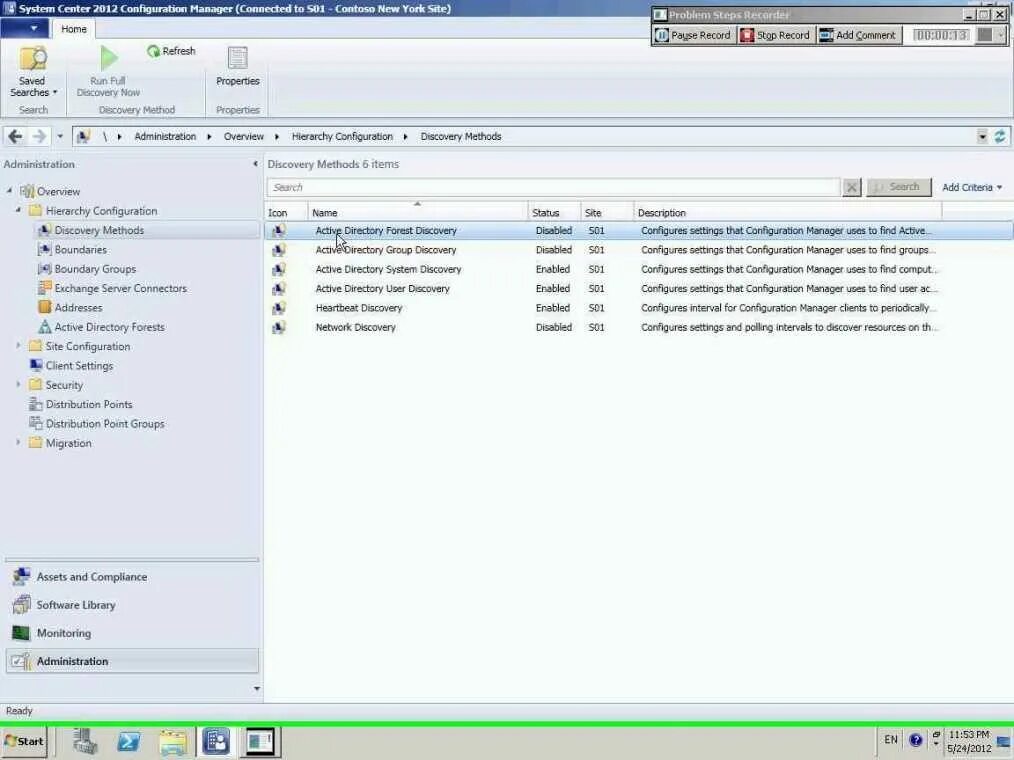Open PowerShell from the taskbar
This screenshot has height=760, width=1014.
(128, 741)
